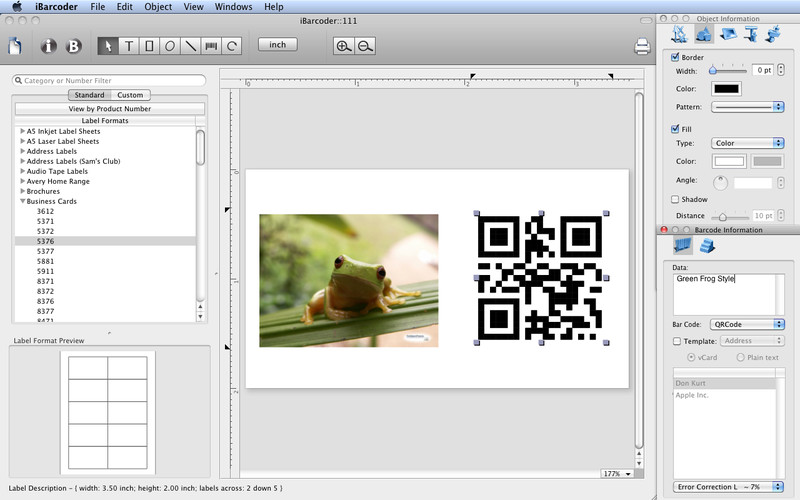The width and height of the screenshot is (800, 500).
Task: Open the Windows menu
Action: click(233, 7)
